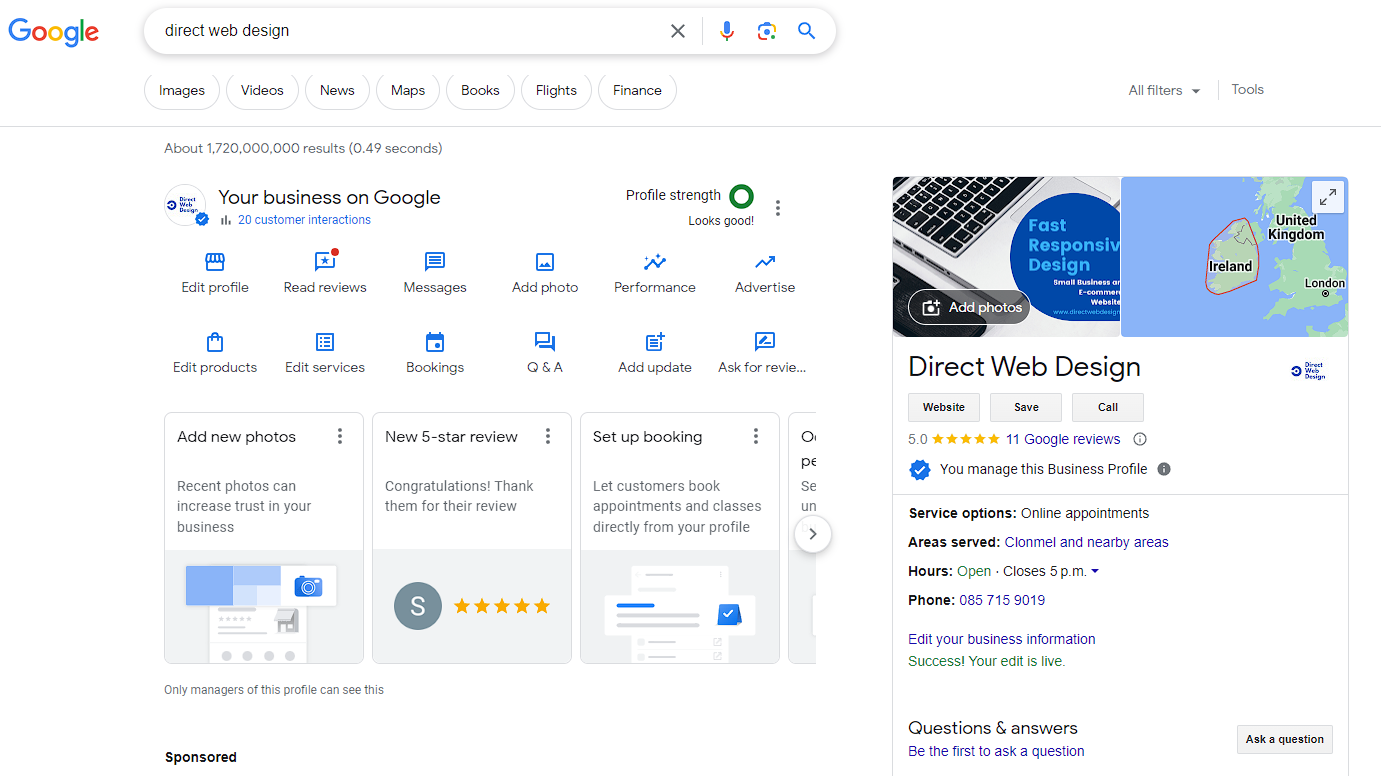Switch to the Images tab
Screen dimensions: 1381x776
tap(182, 90)
